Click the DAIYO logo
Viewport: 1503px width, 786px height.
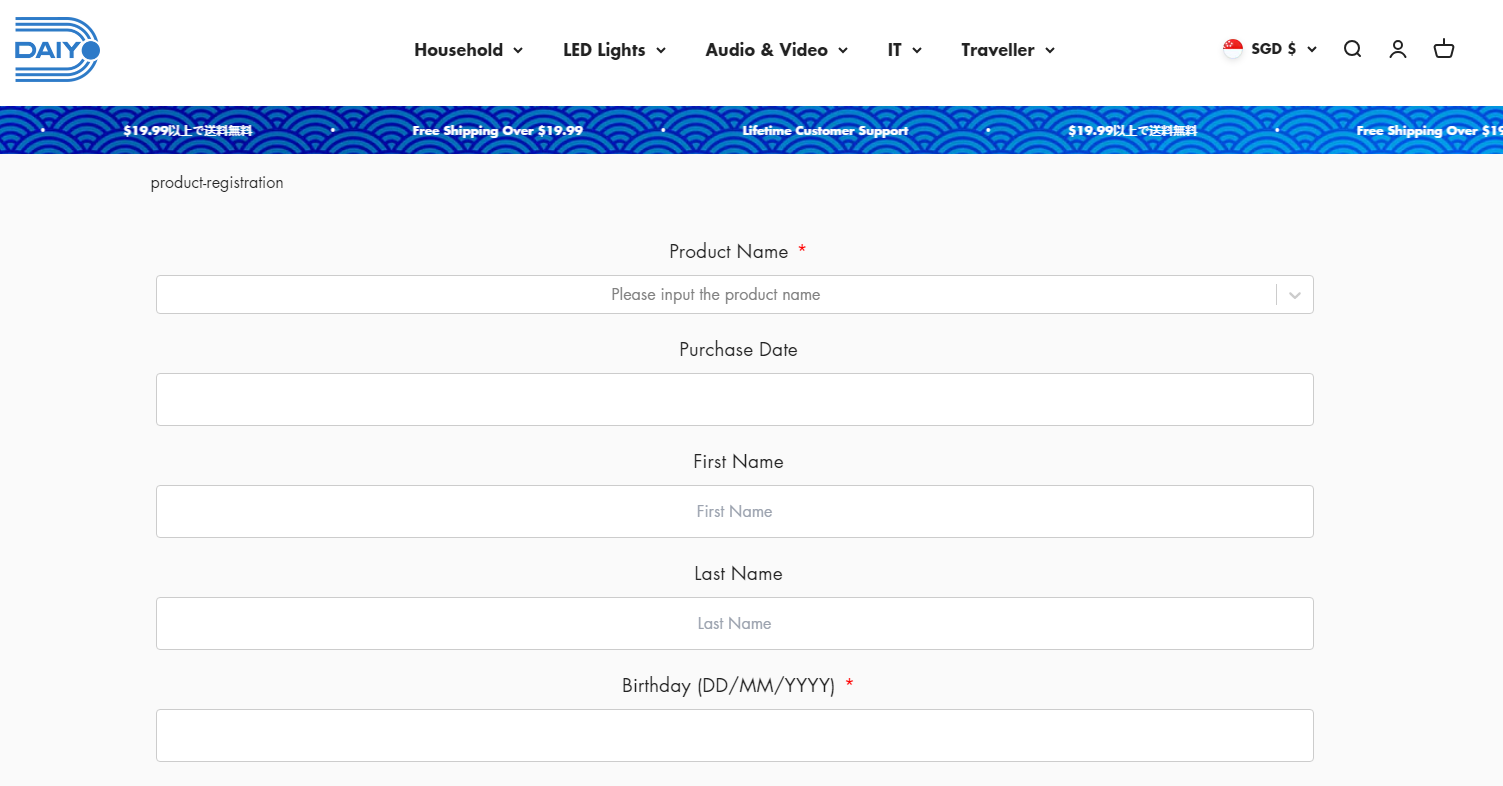point(57,49)
